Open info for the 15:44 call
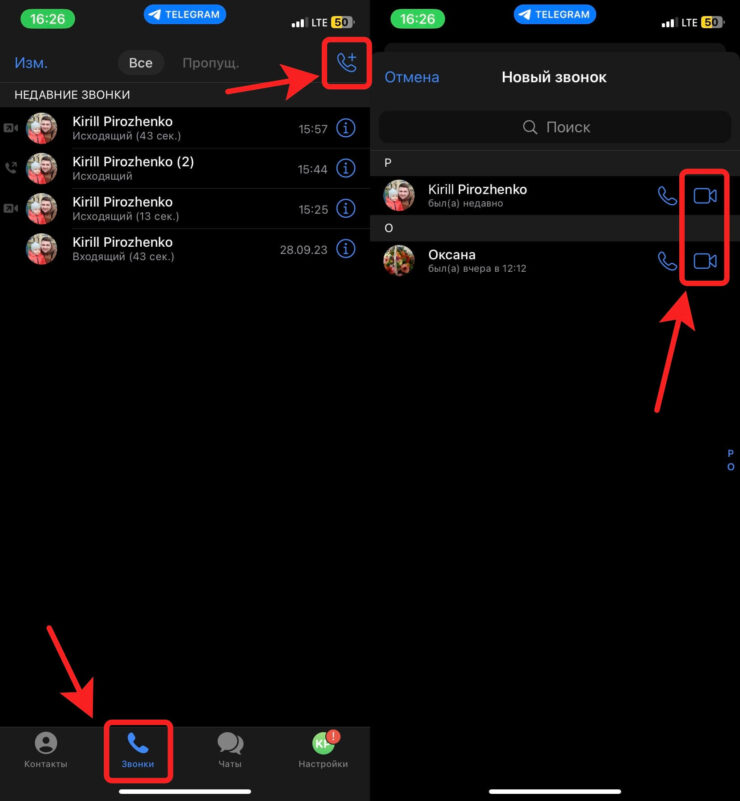740x801 pixels. 346,169
